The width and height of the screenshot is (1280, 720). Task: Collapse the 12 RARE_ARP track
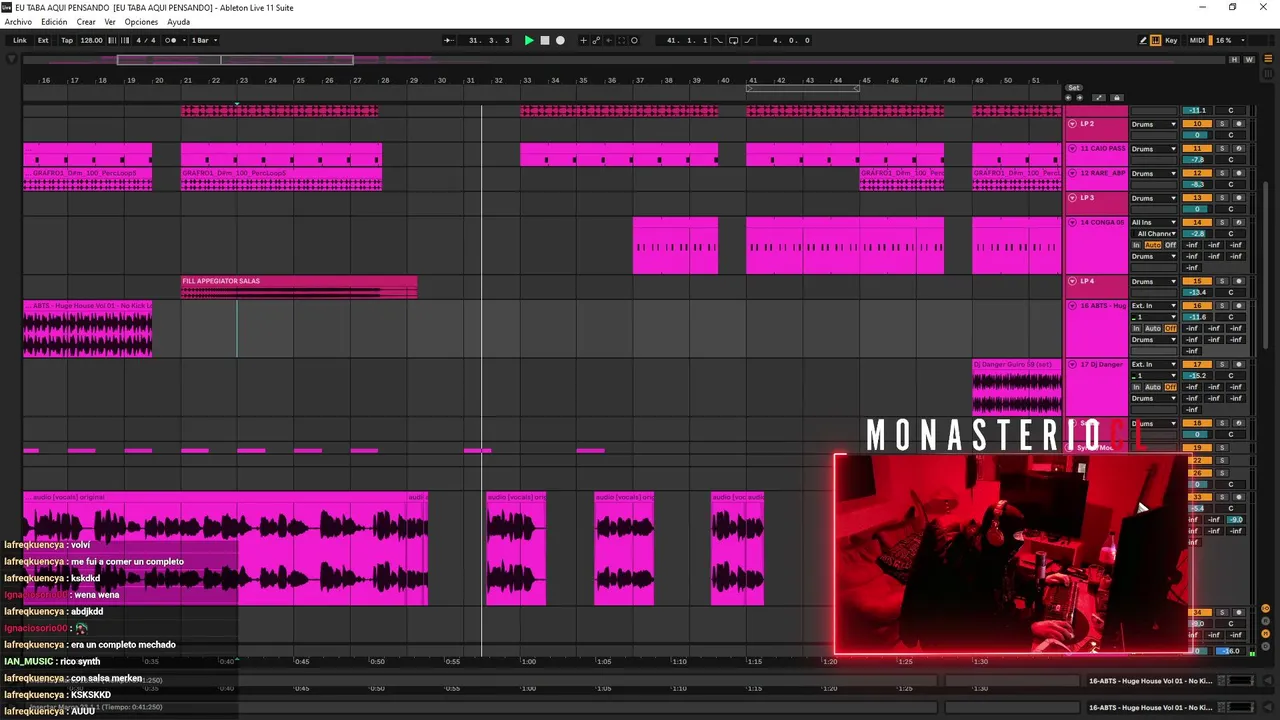(1072, 174)
